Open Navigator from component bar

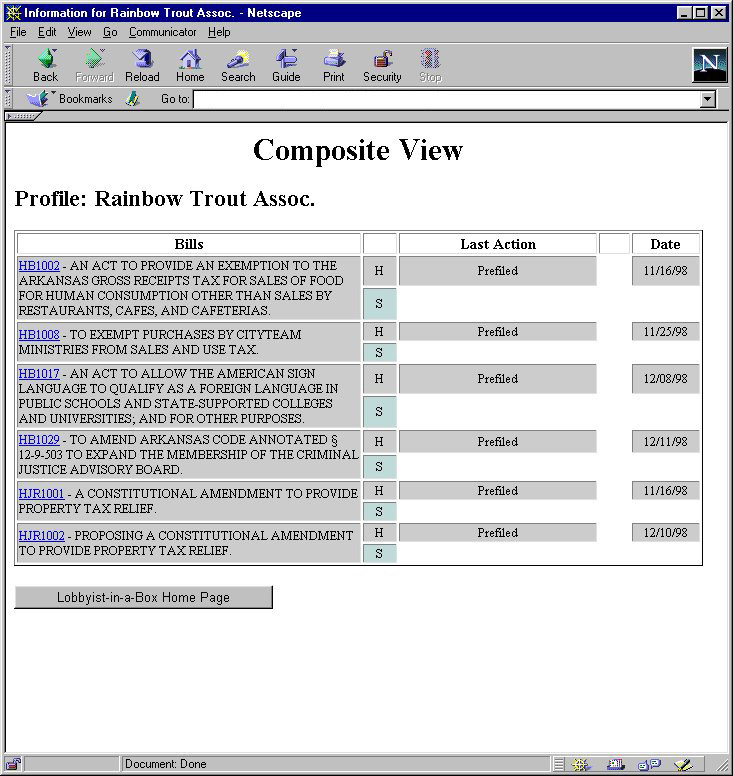(x=581, y=765)
